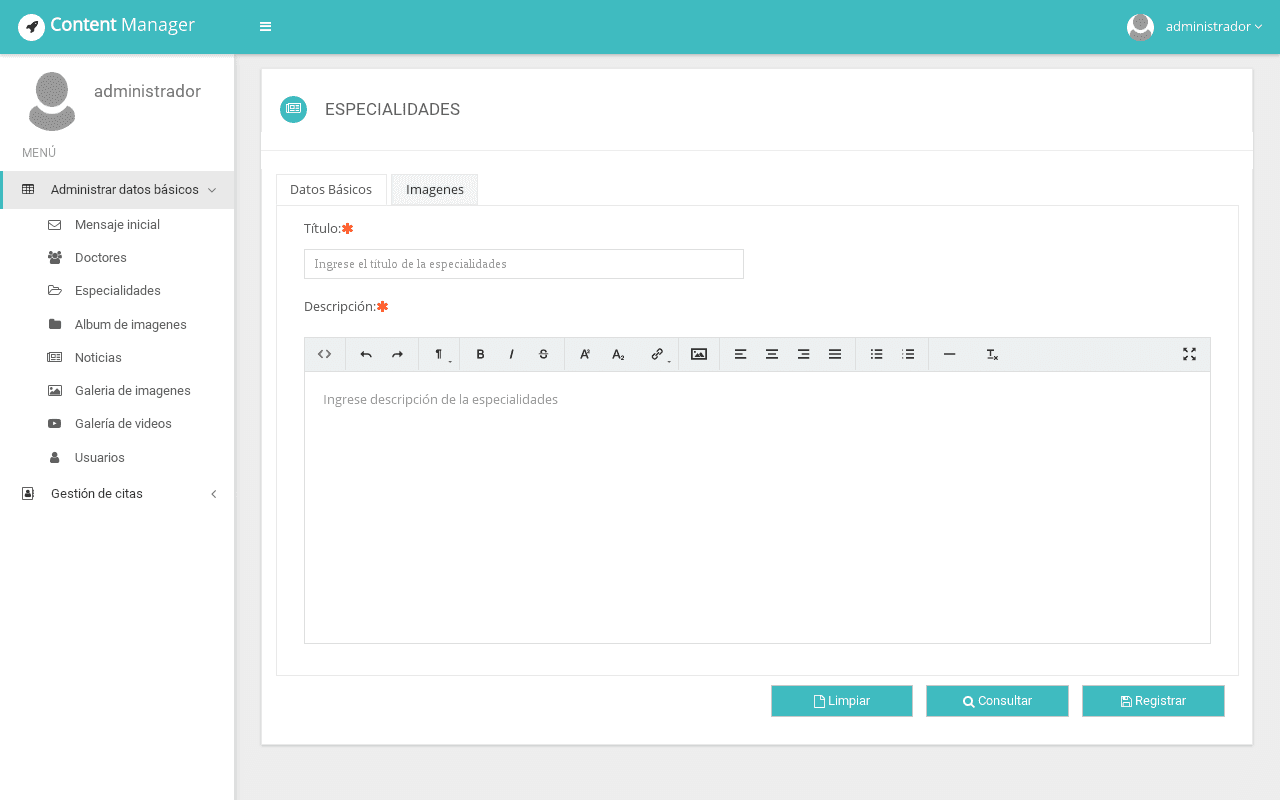Toggle bold text formatting
1280x800 pixels.
coord(480,354)
